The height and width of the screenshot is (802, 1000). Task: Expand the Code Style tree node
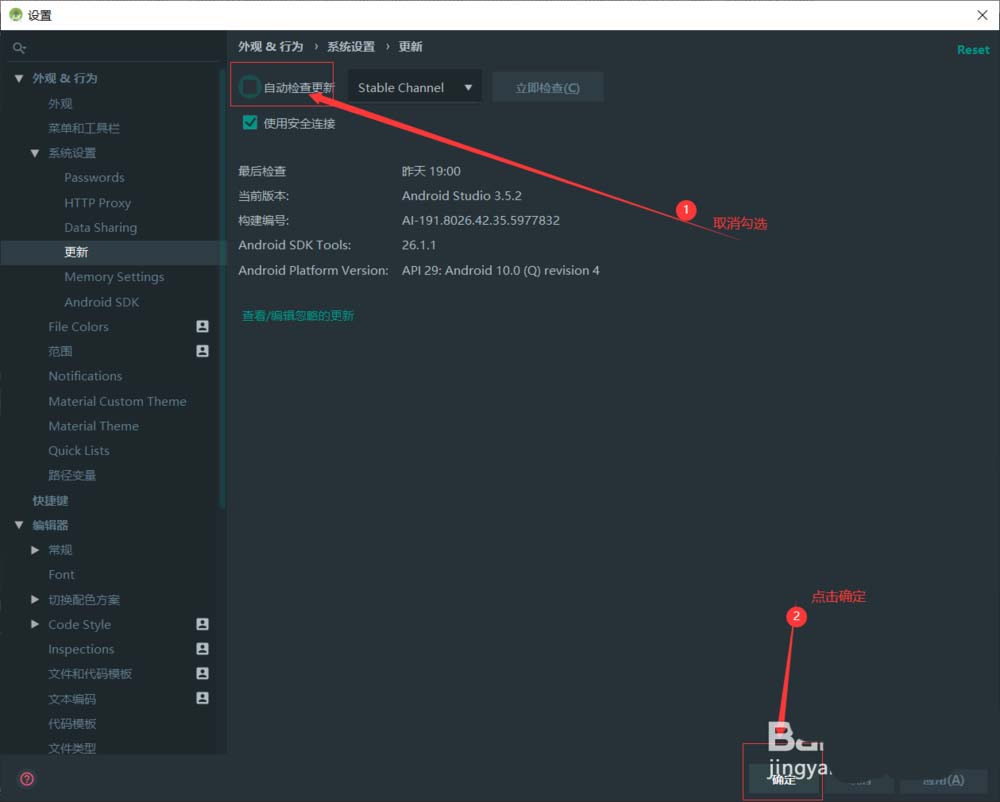35,624
